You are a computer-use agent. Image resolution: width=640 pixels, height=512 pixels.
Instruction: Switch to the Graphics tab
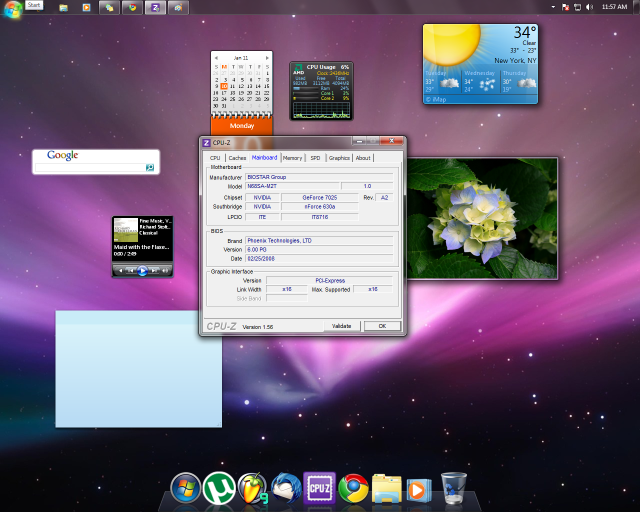click(x=339, y=158)
